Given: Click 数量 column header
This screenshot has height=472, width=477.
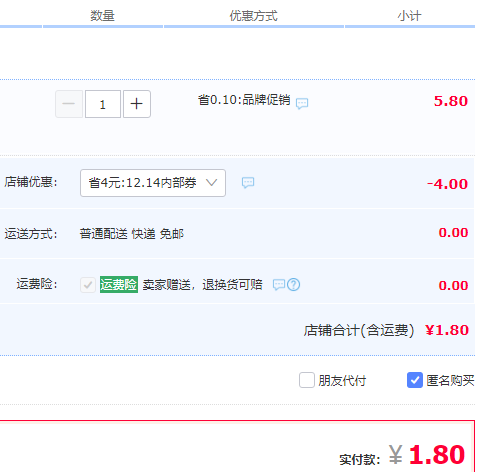Looking at the screenshot, I should [x=102, y=16].
